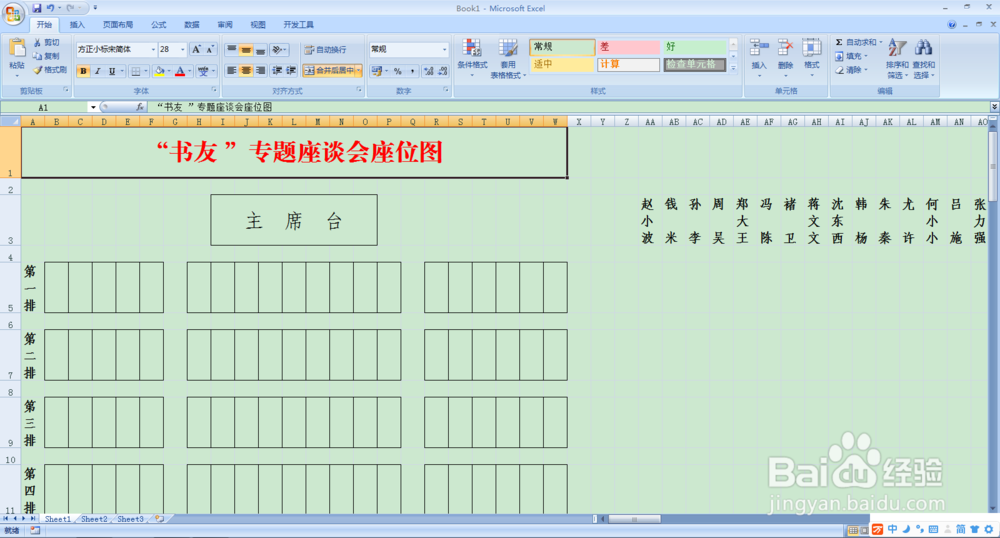Apply percent style

click(397, 71)
